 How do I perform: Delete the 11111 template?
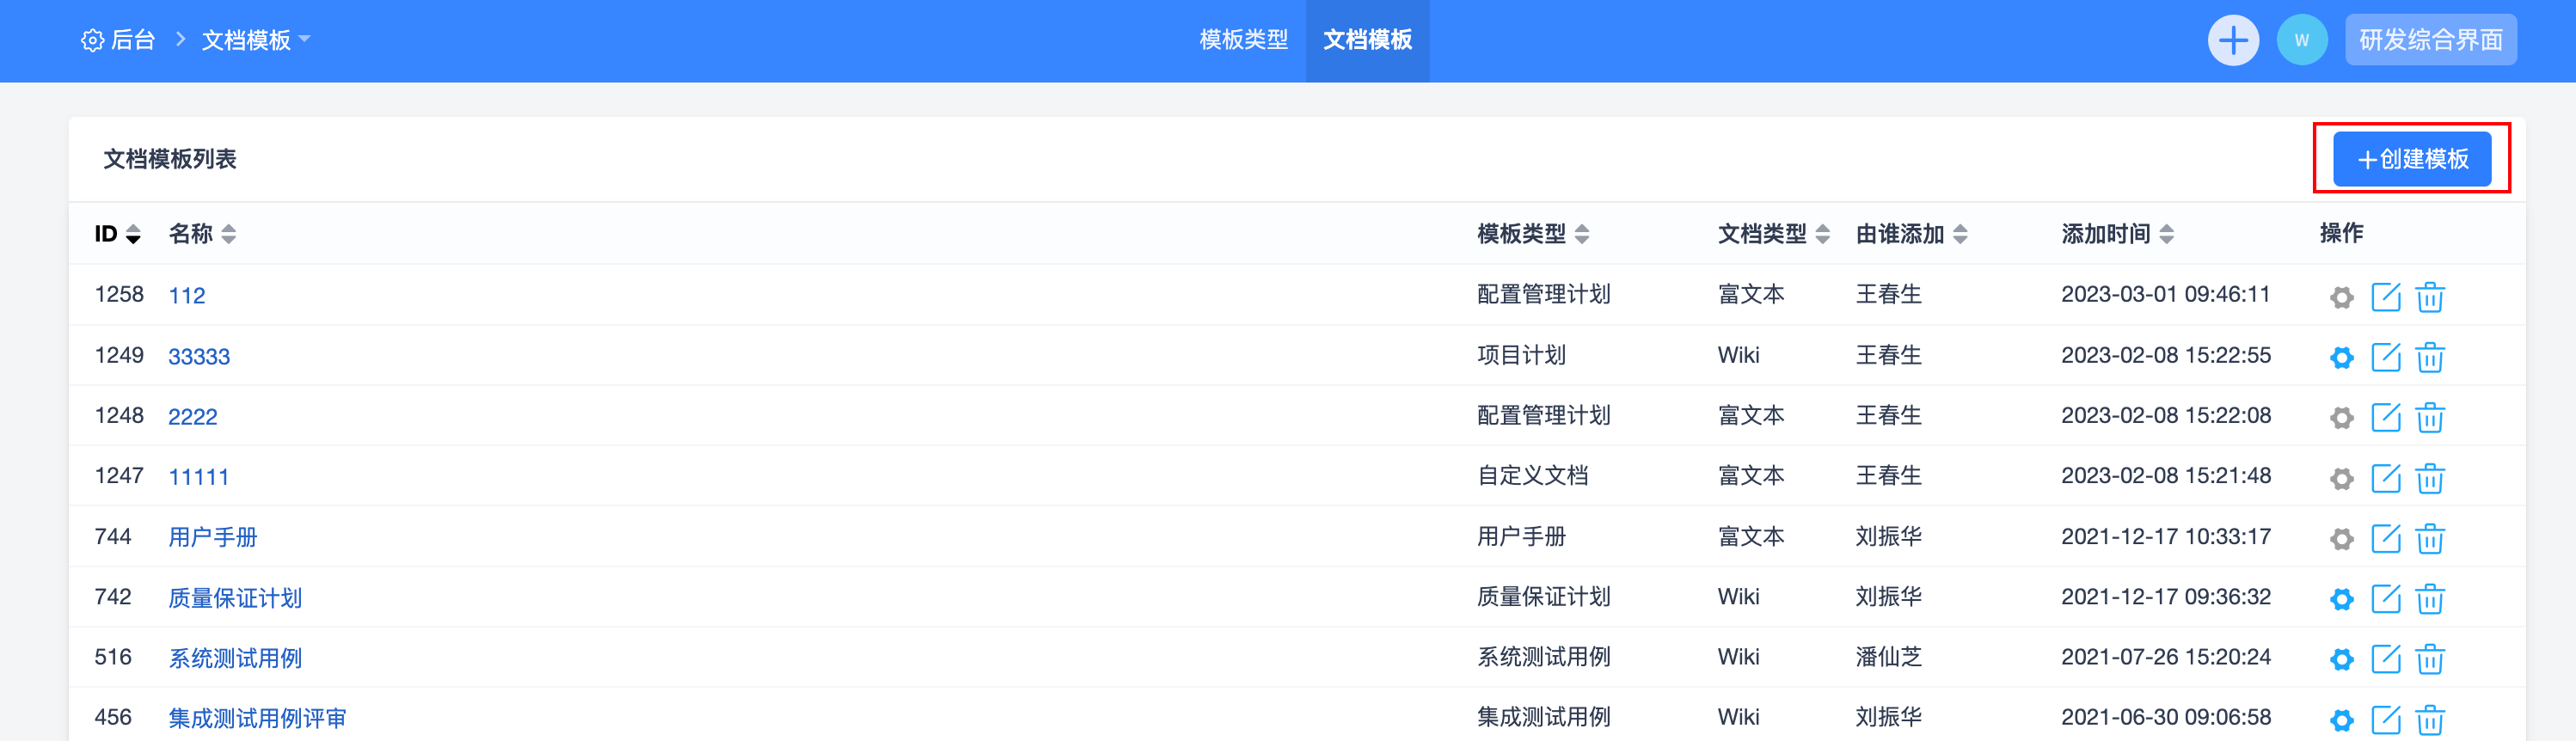pos(2429,478)
